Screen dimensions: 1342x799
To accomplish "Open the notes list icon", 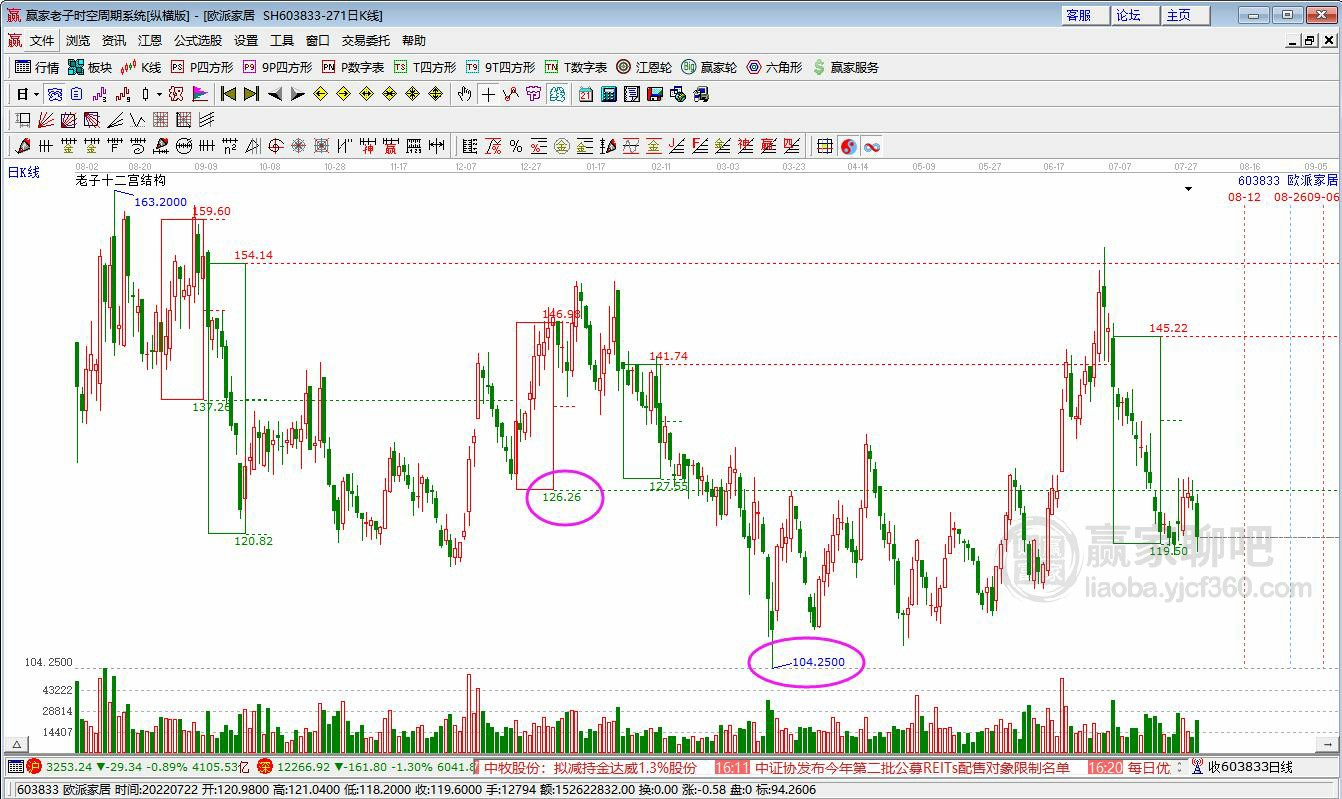I will [x=631, y=94].
